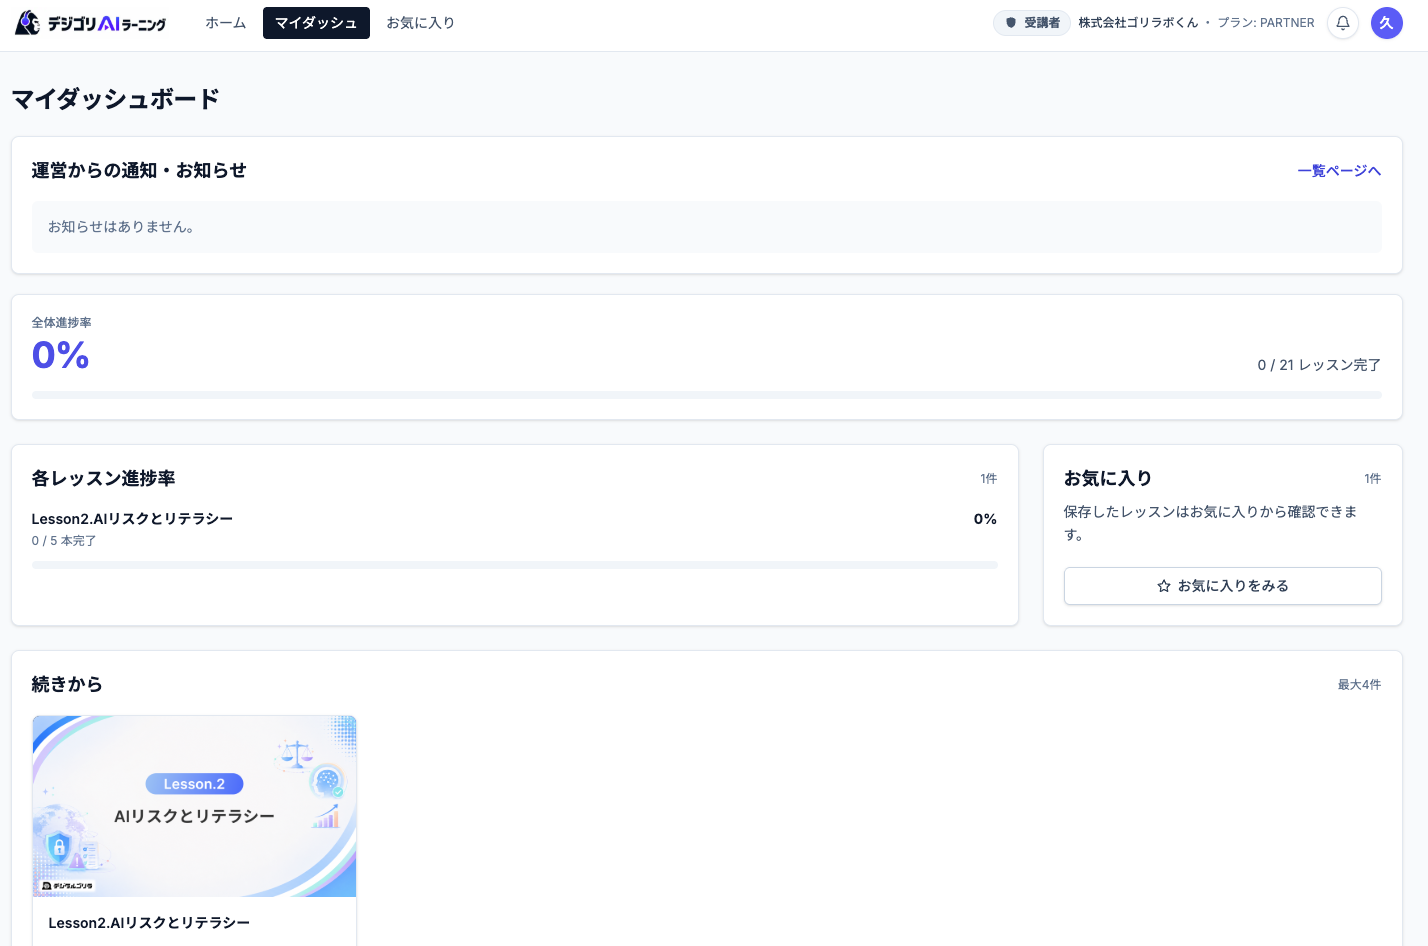Open Lesson.2 AIリスクとリテラシー thumbnail
The image size is (1428, 946).
(x=194, y=806)
